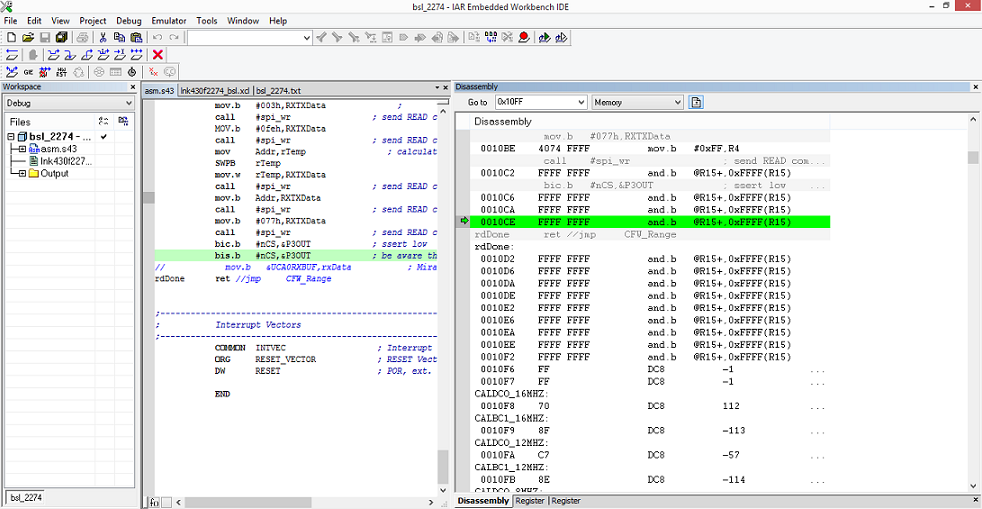This screenshot has height=509, width=982.
Task: Toggle the checkmark beside bsl_2274 project
Action: (103, 136)
